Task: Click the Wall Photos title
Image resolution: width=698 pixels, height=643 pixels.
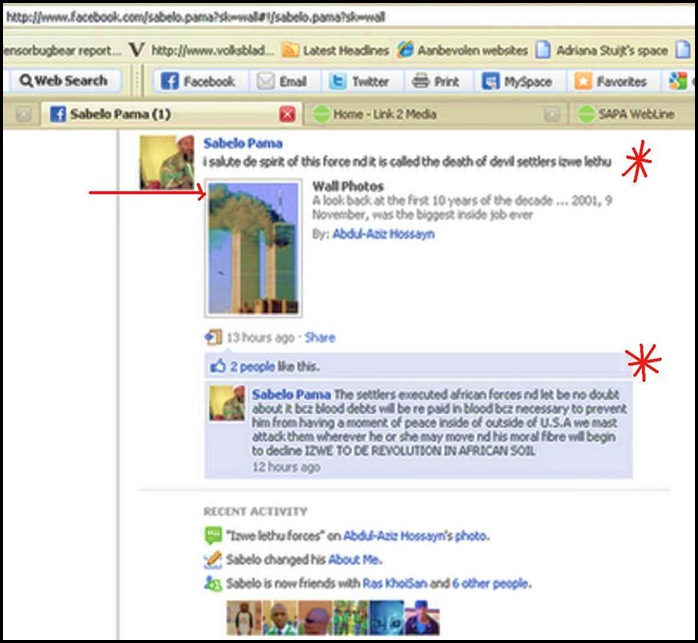Action: click(348, 186)
